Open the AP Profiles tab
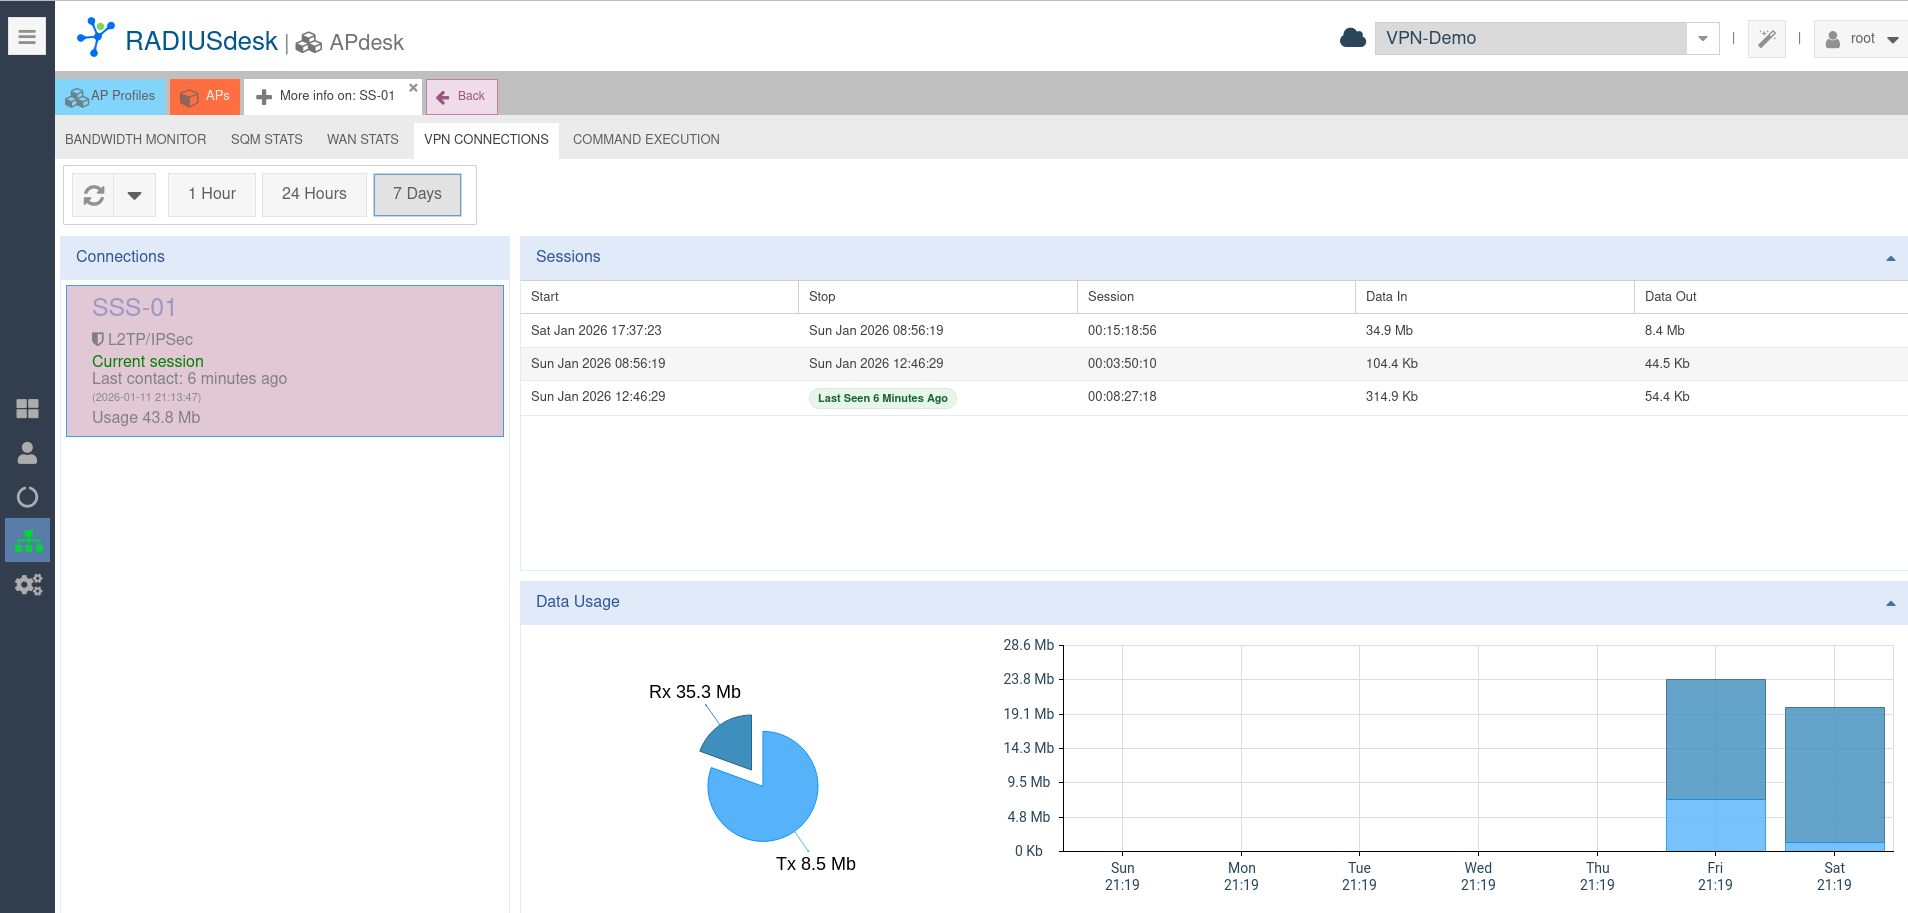Viewport: 1908px width, 913px height. (x=111, y=96)
